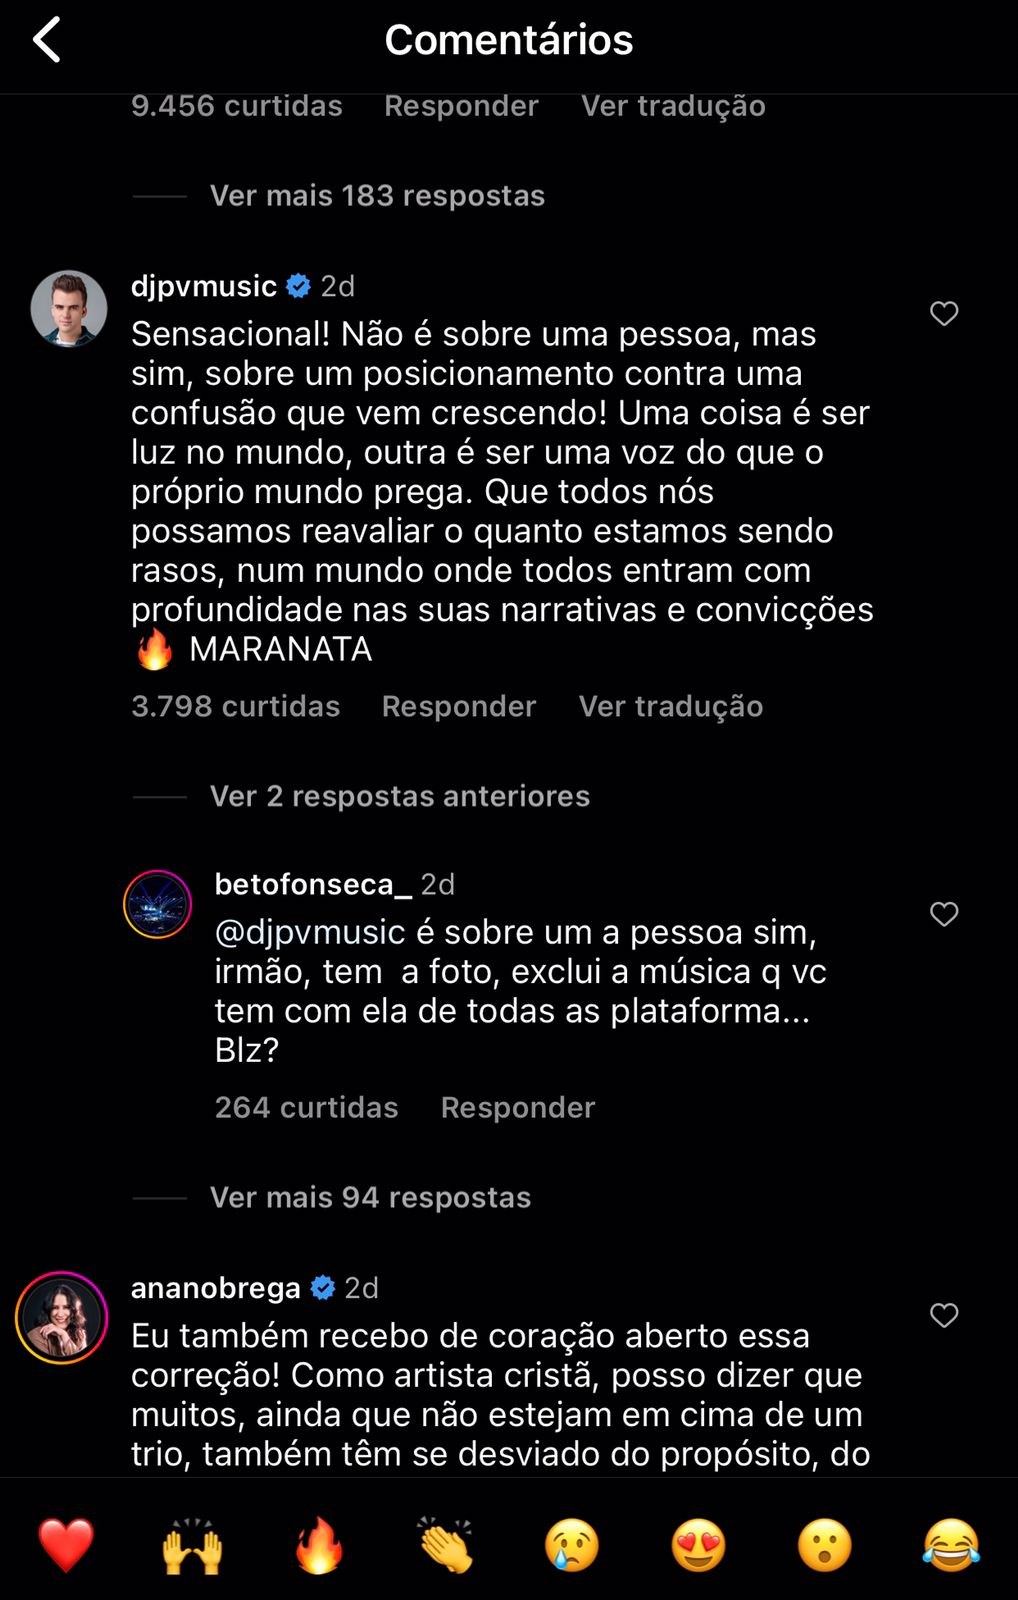The image size is (1018, 1600).
Task: Show 'Ver 2 respostas anteriores'
Action: [400, 796]
